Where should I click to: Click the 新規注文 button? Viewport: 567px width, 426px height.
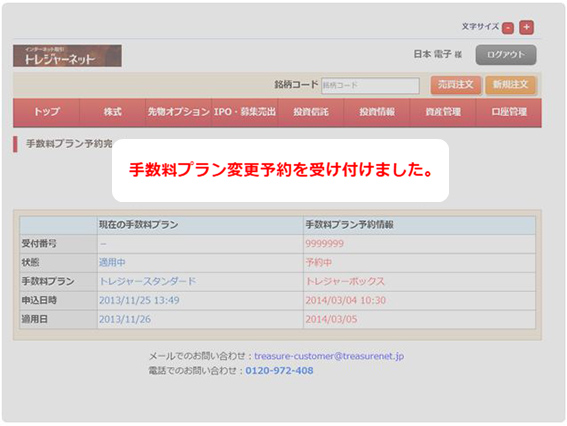[x=511, y=85]
